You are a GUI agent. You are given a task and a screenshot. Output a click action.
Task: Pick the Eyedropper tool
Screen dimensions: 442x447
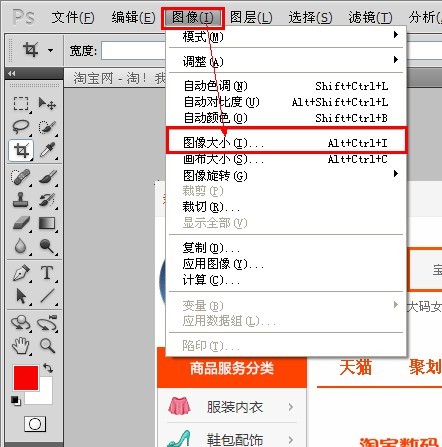coord(47,150)
